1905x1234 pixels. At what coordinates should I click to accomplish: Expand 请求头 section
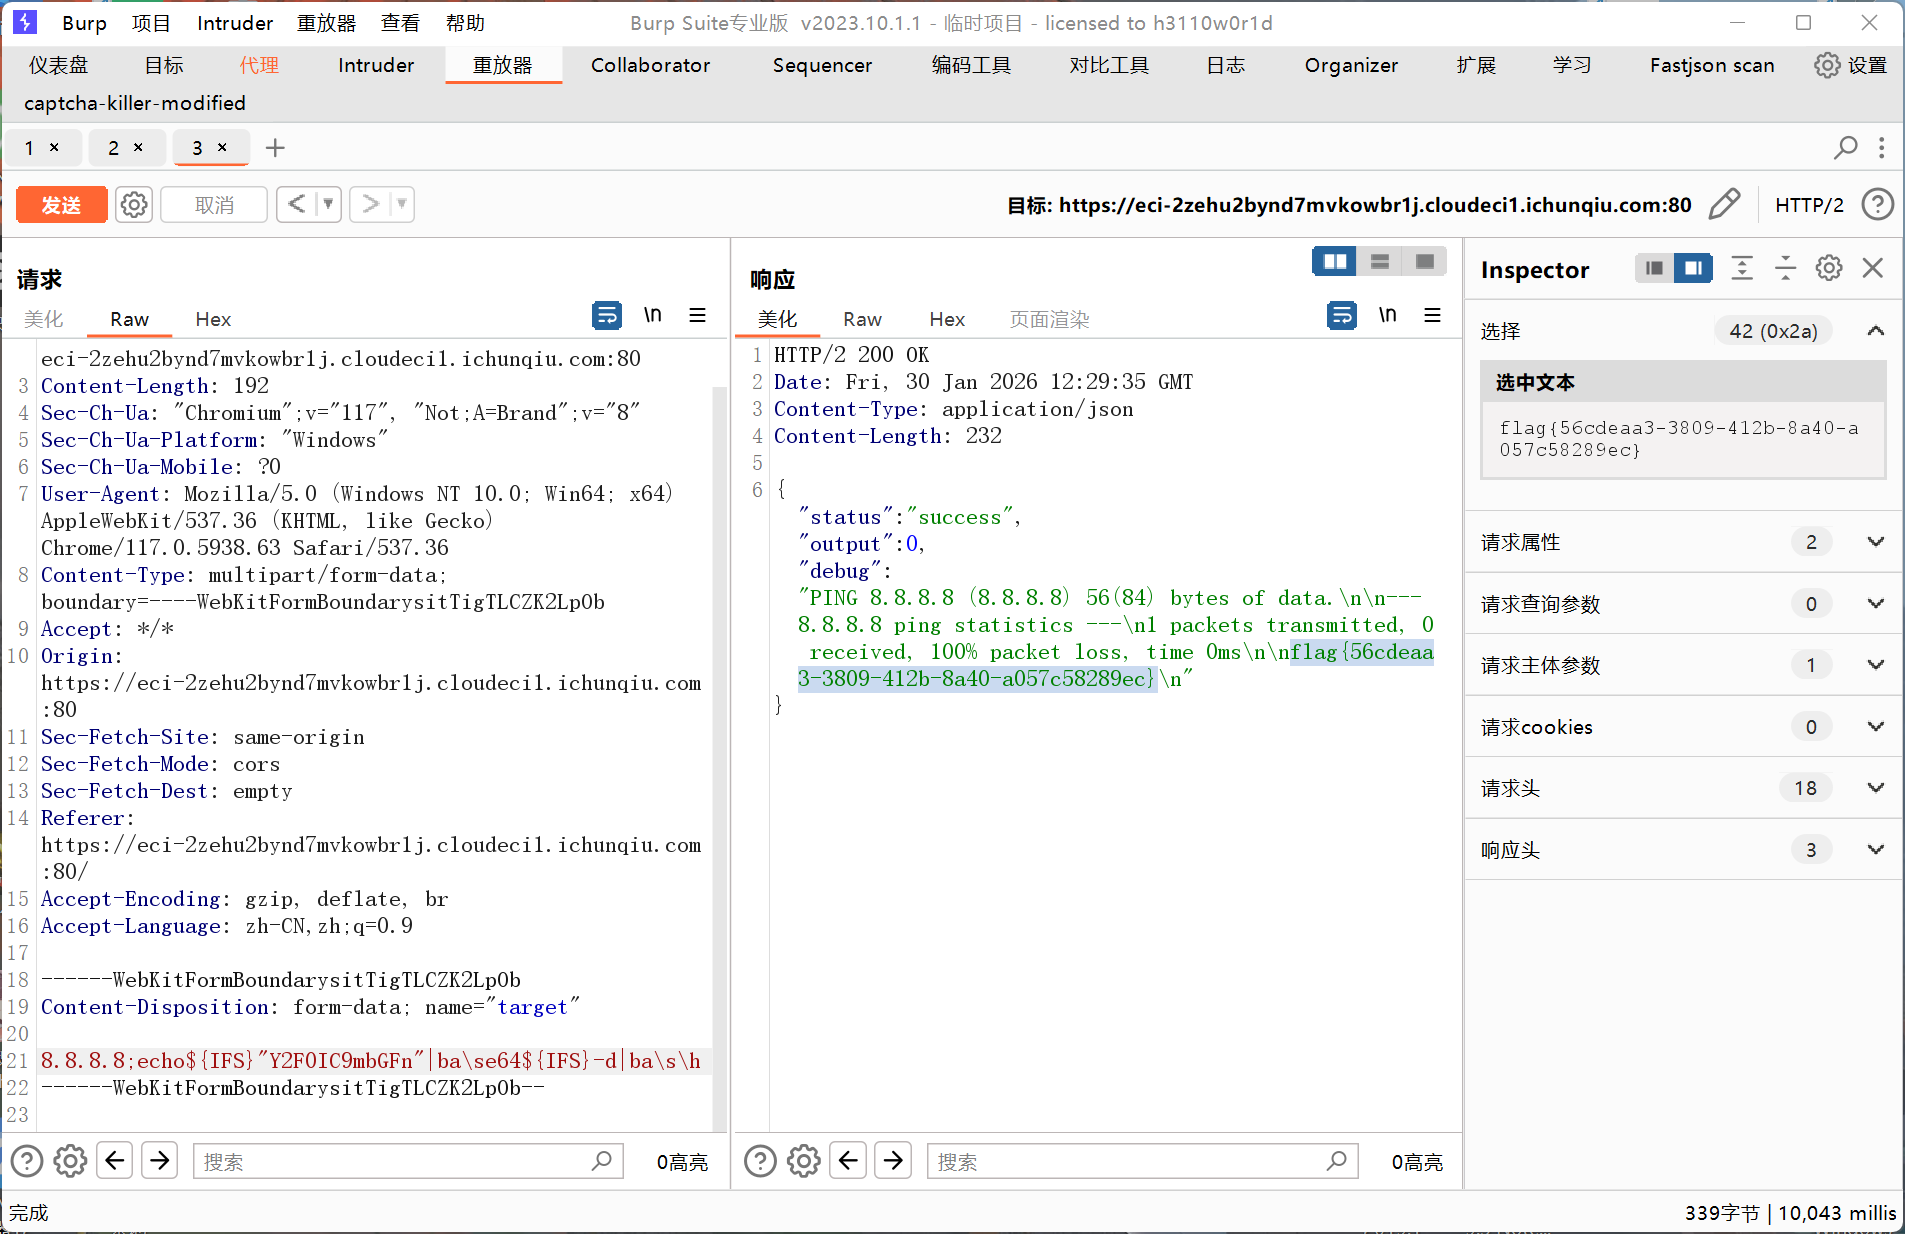click(x=1876, y=788)
